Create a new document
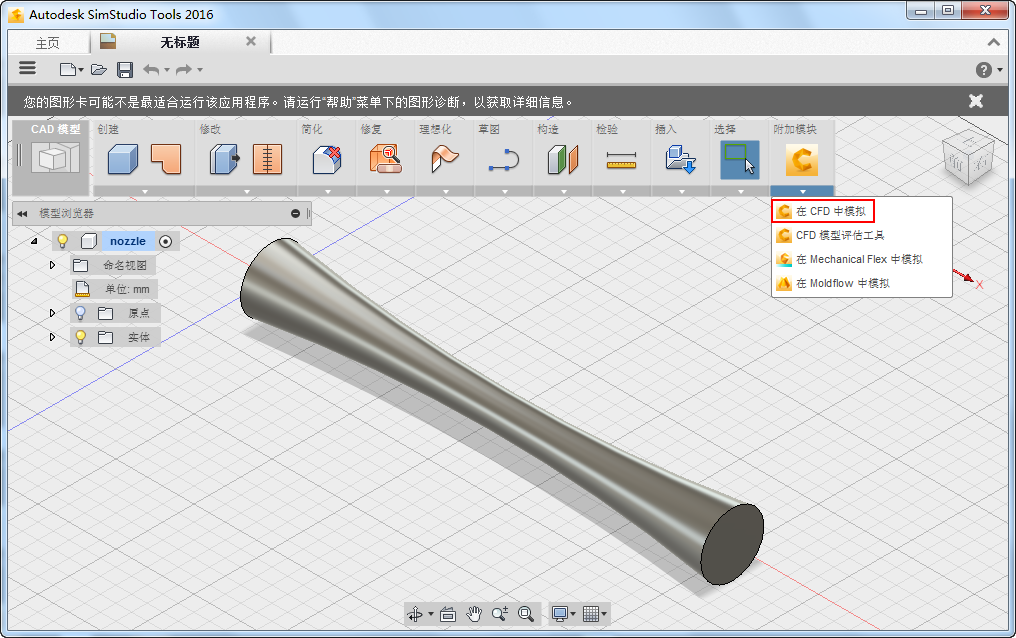The image size is (1016, 638). (67, 69)
